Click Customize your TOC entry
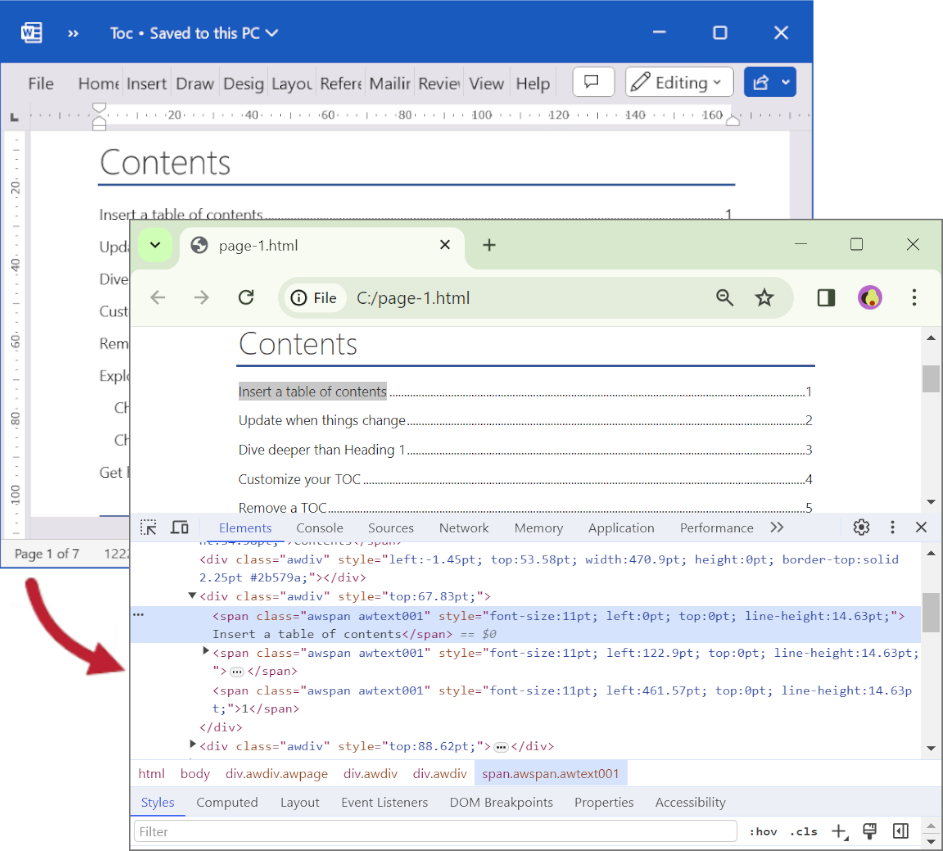This screenshot has width=943, height=851. click(299, 479)
